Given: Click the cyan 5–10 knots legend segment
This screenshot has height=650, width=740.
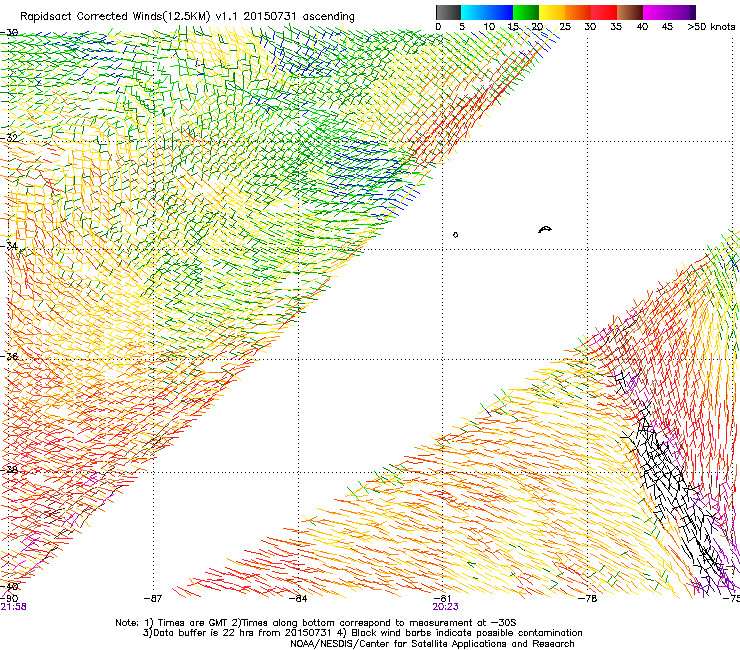Looking at the screenshot, I should (474, 12).
